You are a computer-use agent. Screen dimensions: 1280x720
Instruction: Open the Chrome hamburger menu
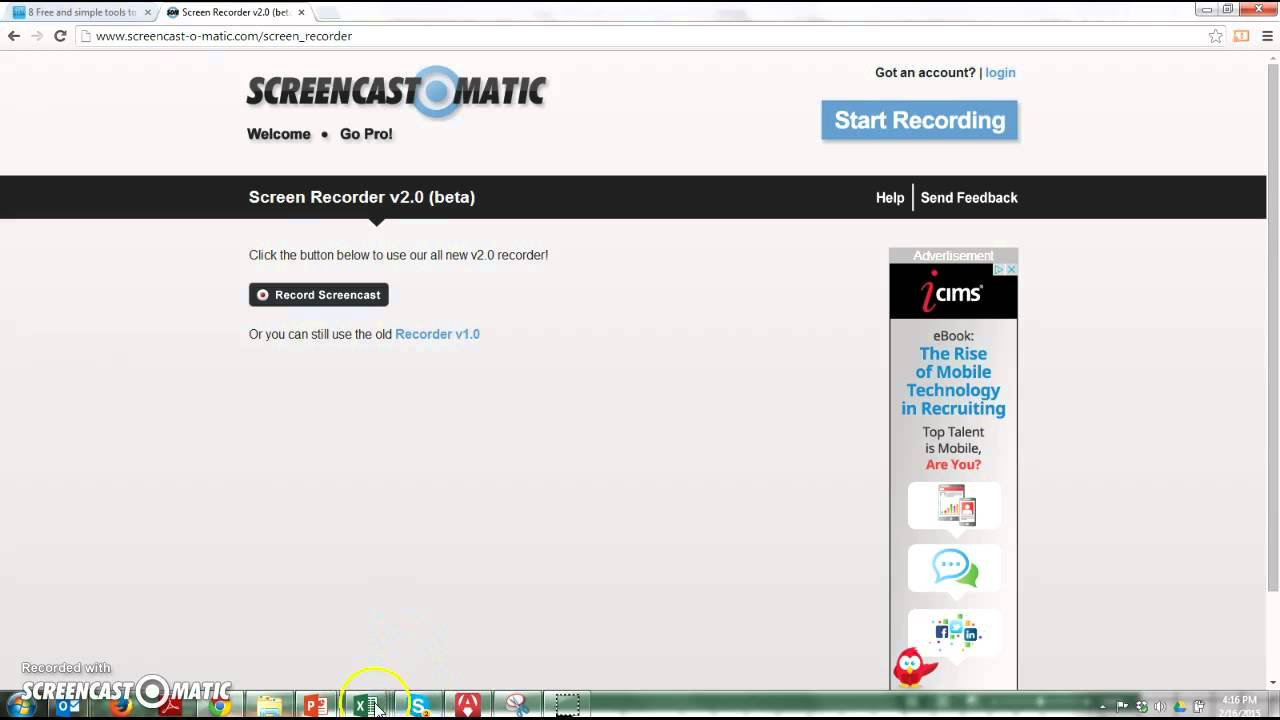coord(1267,36)
